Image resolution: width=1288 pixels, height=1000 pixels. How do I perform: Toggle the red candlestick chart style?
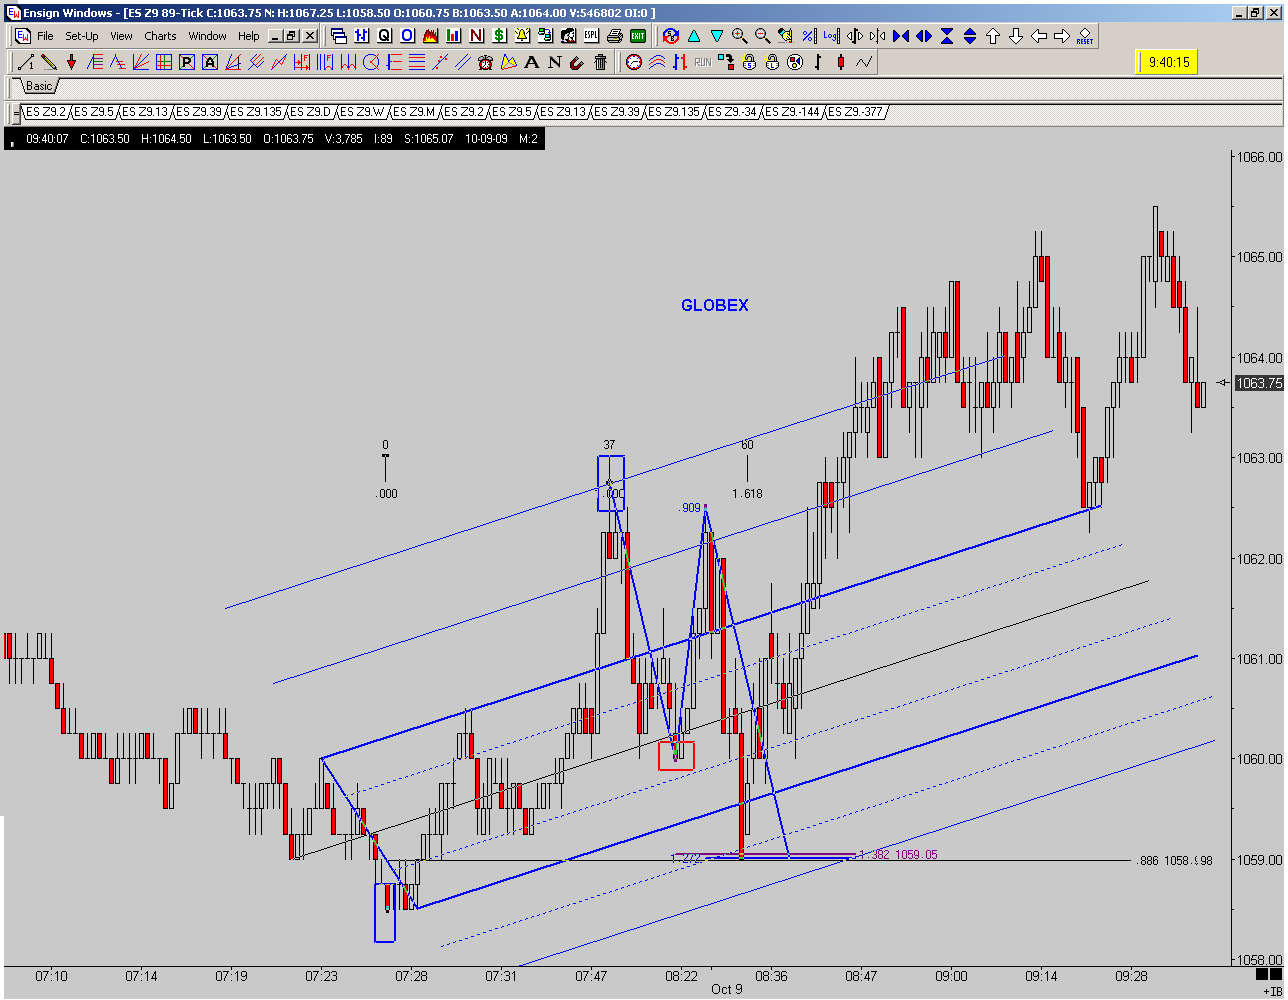click(841, 62)
